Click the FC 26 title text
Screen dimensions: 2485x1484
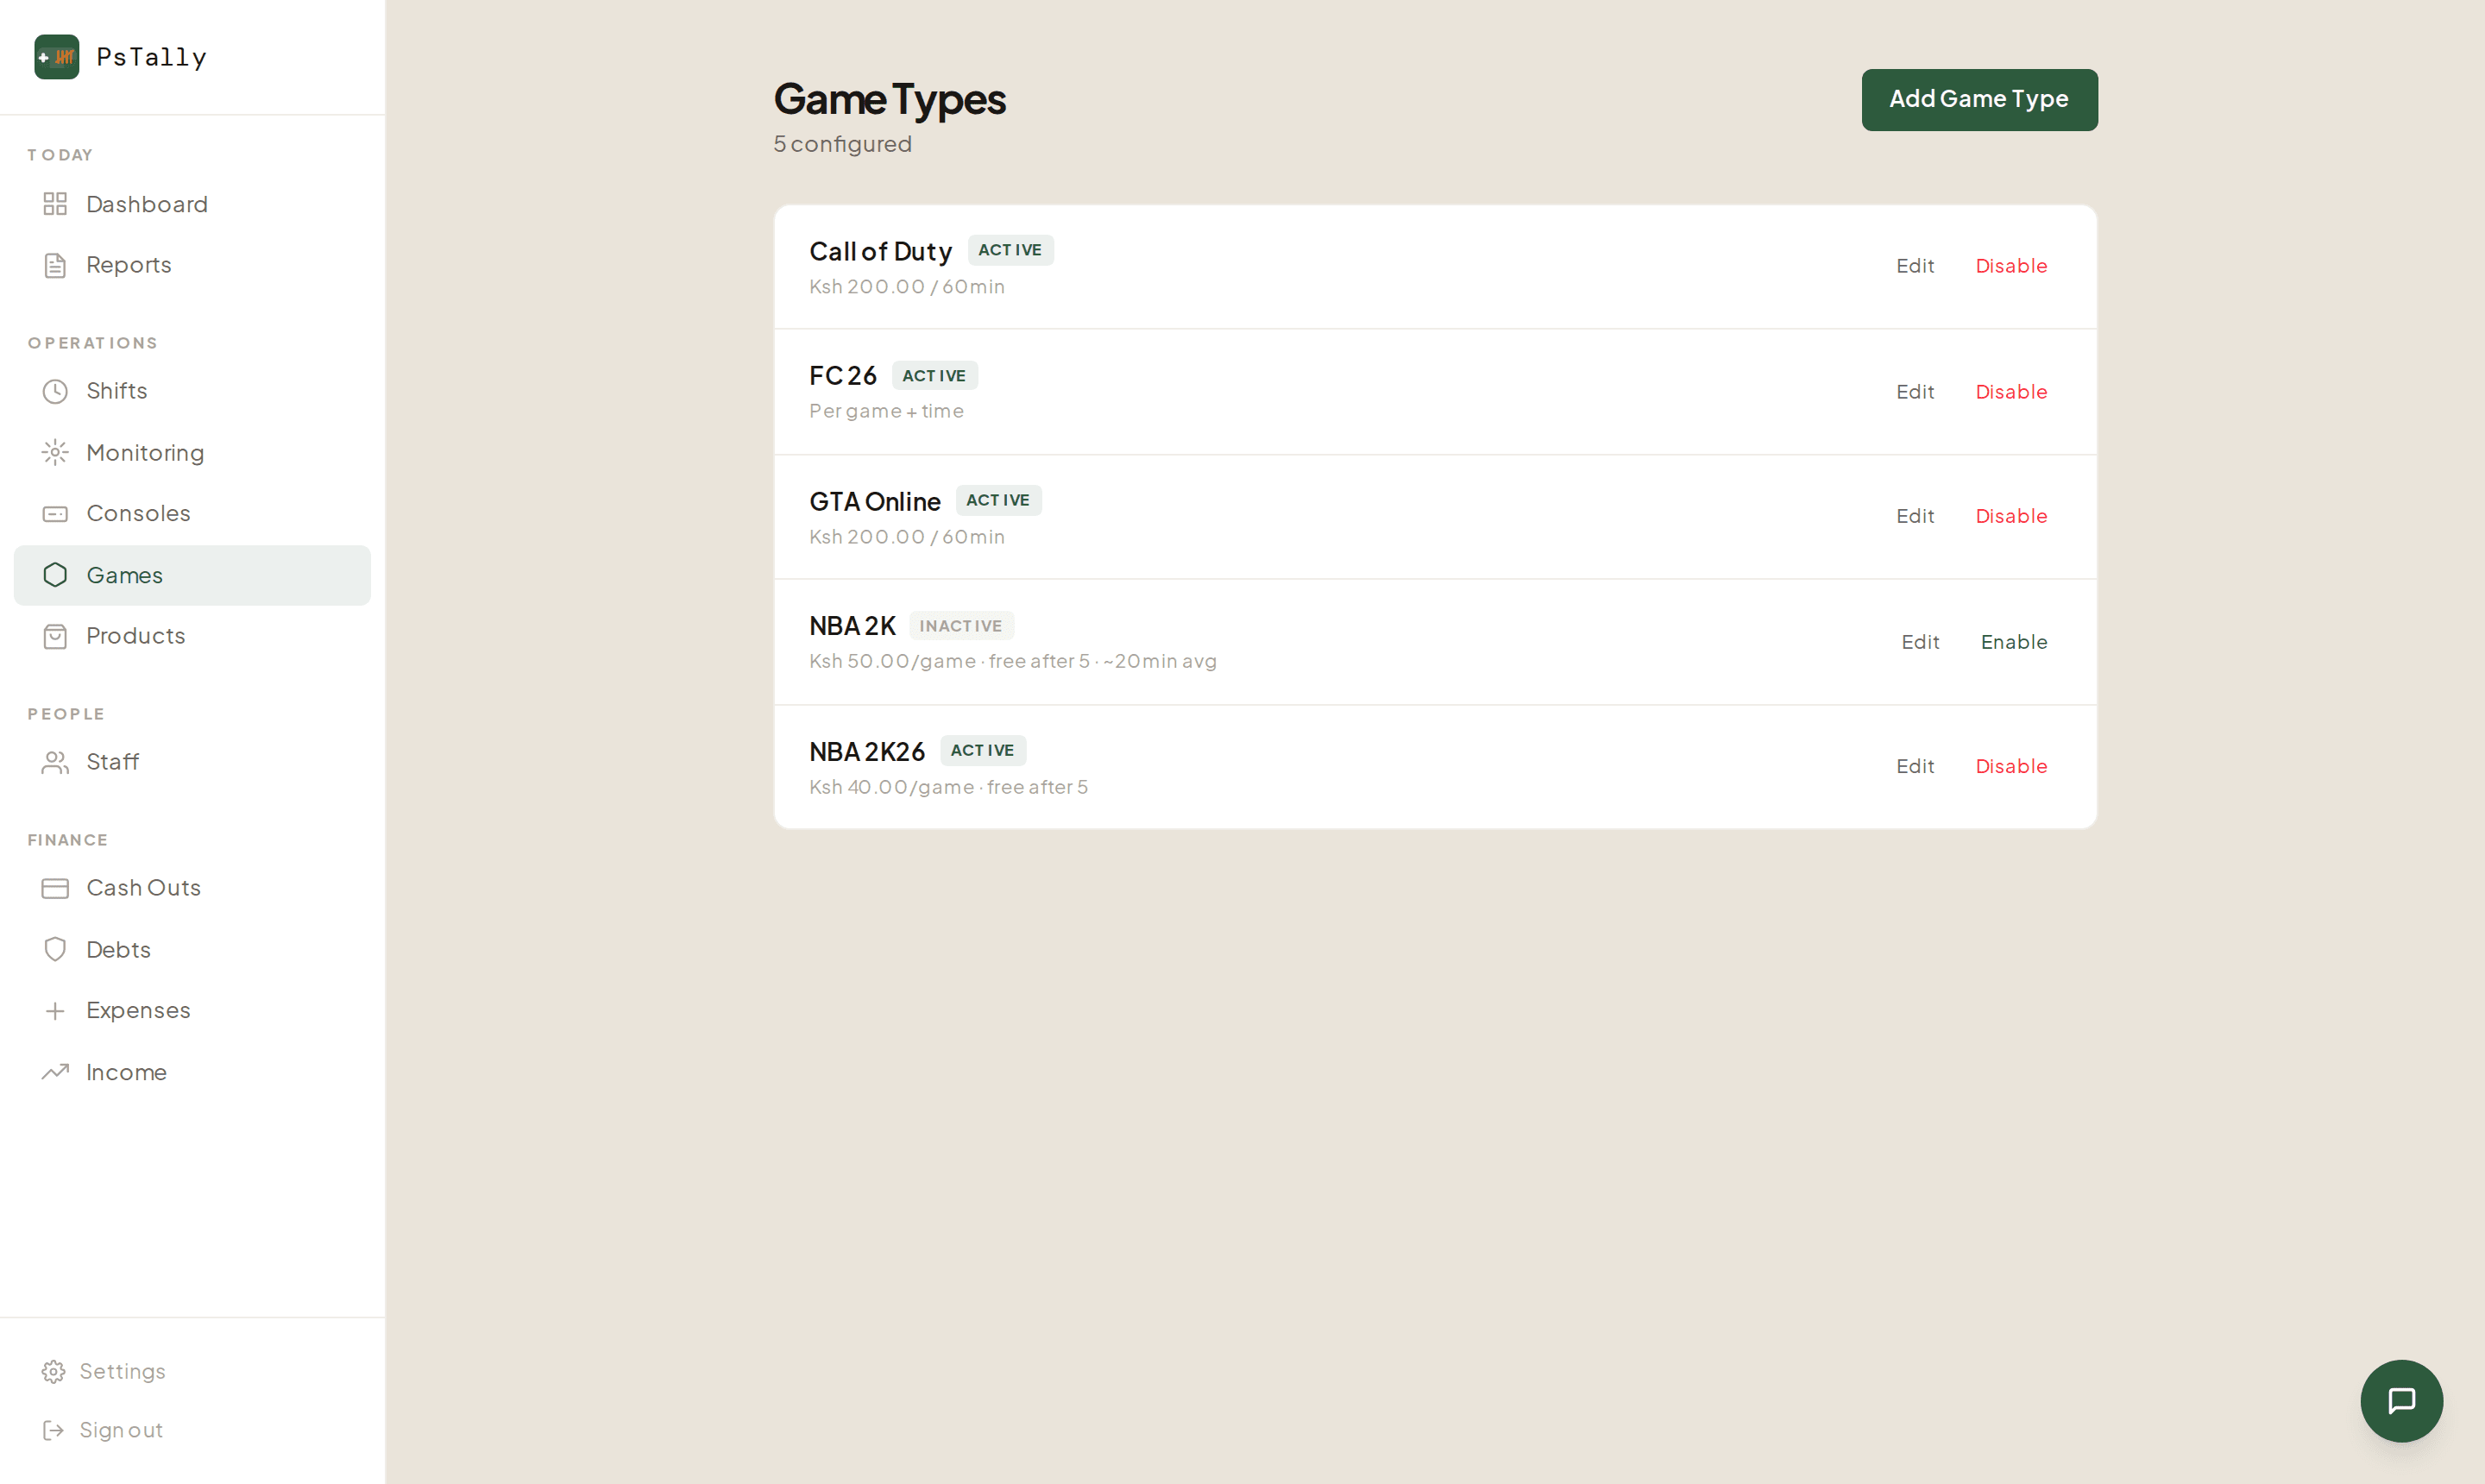[x=842, y=376]
